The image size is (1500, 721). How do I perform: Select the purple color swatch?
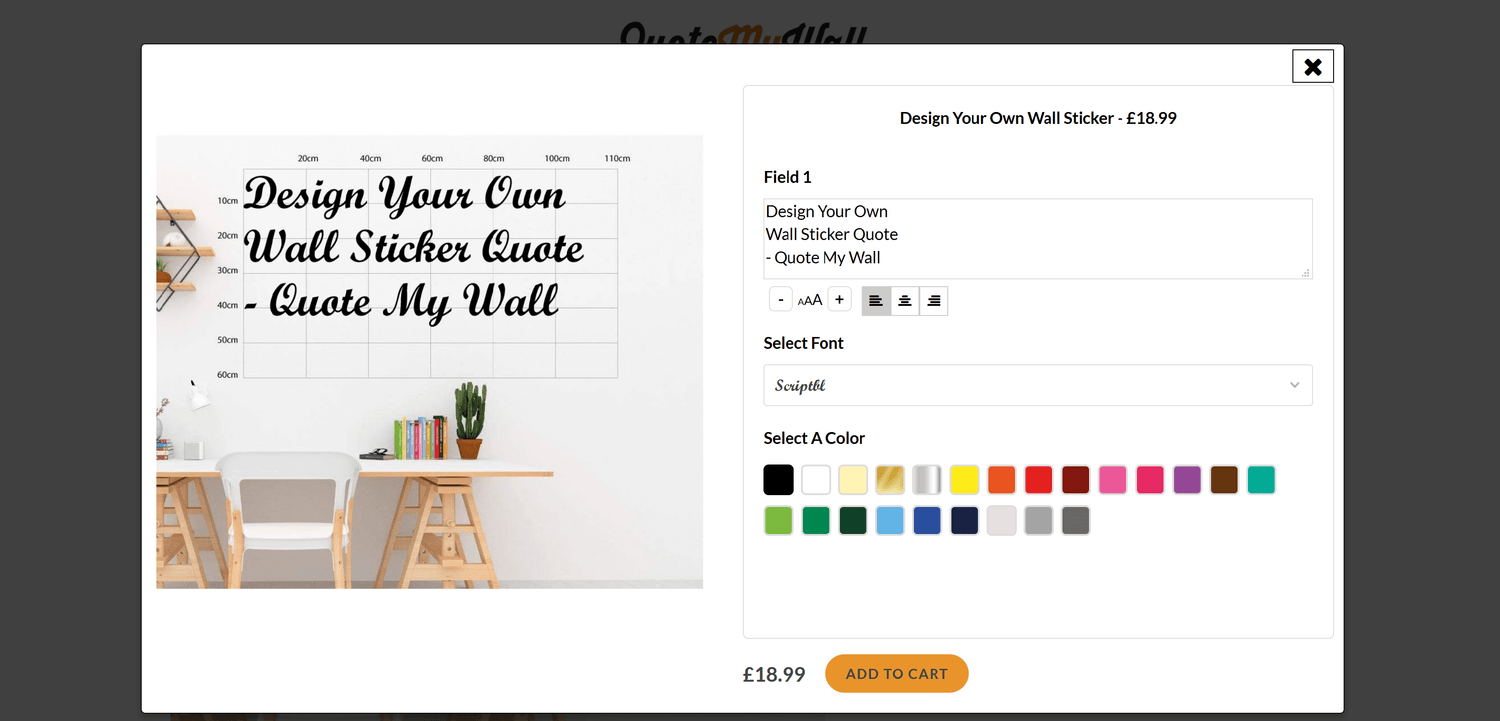[1187, 479]
